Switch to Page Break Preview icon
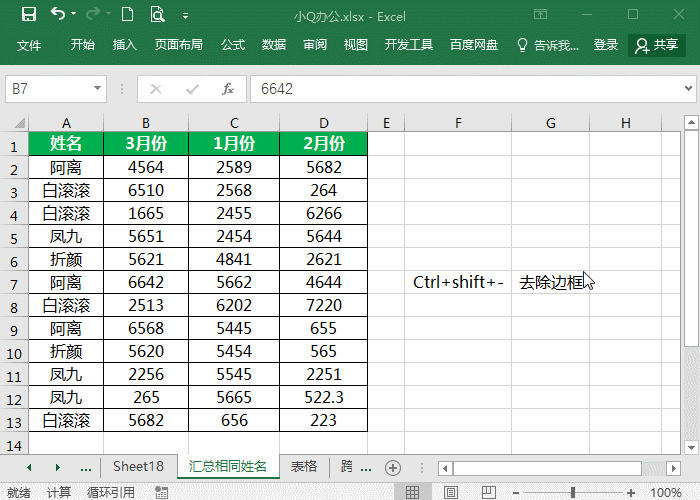 489,492
